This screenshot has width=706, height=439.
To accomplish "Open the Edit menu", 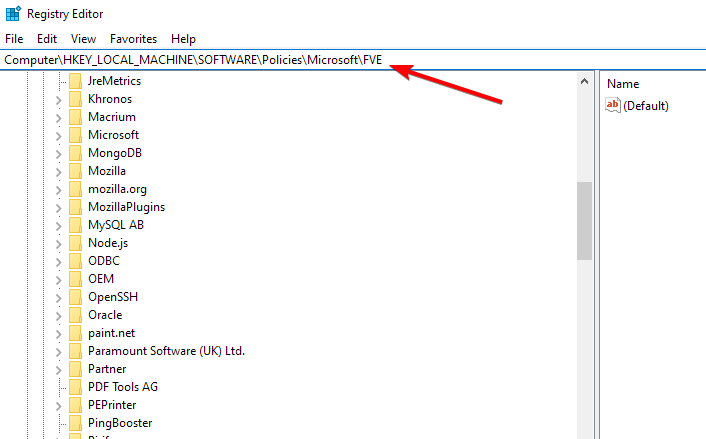I will 47,39.
